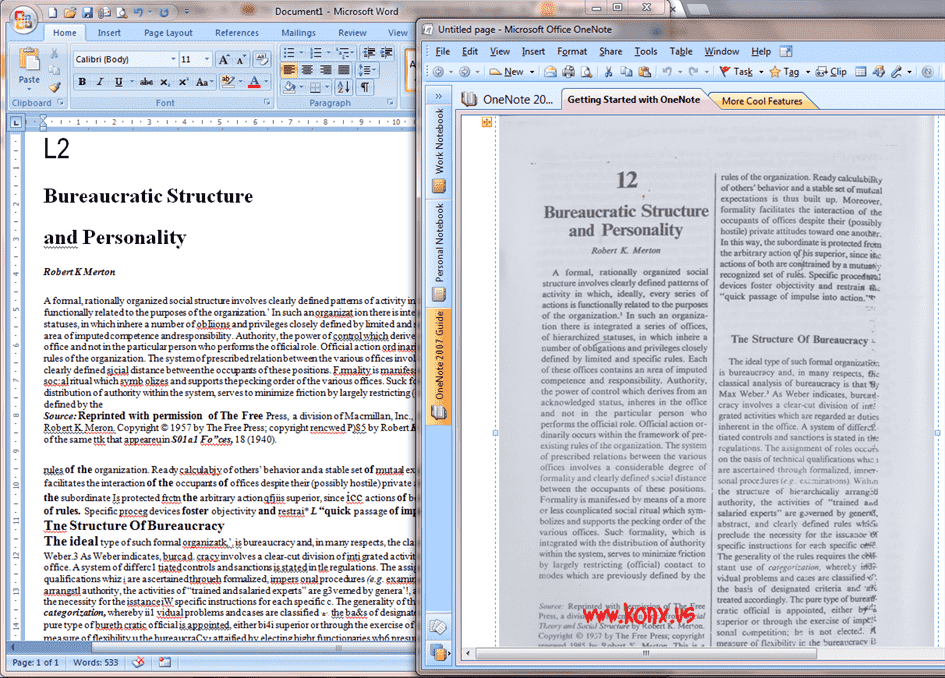
Task: Click the Paste clipboard icon in OneNote toolbar
Action: coord(644,72)
